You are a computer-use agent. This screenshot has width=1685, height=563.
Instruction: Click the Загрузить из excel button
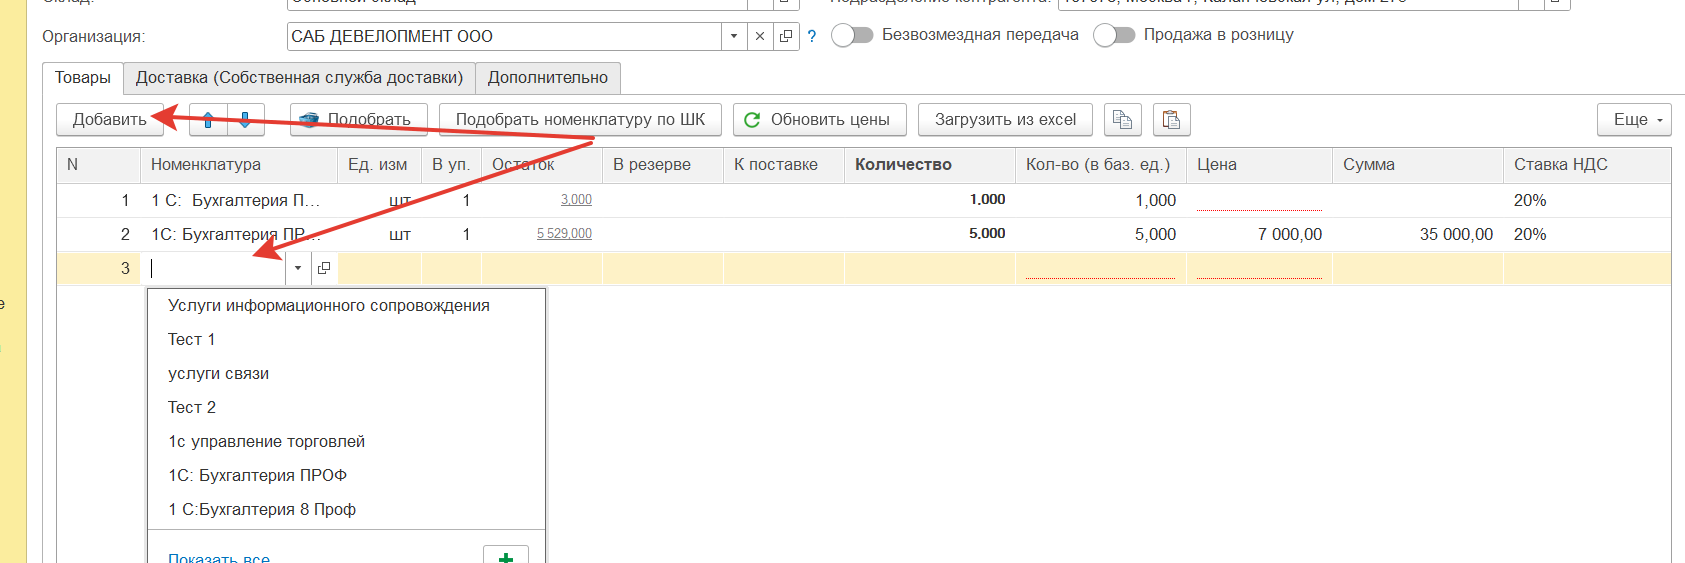coord(1005,120)
